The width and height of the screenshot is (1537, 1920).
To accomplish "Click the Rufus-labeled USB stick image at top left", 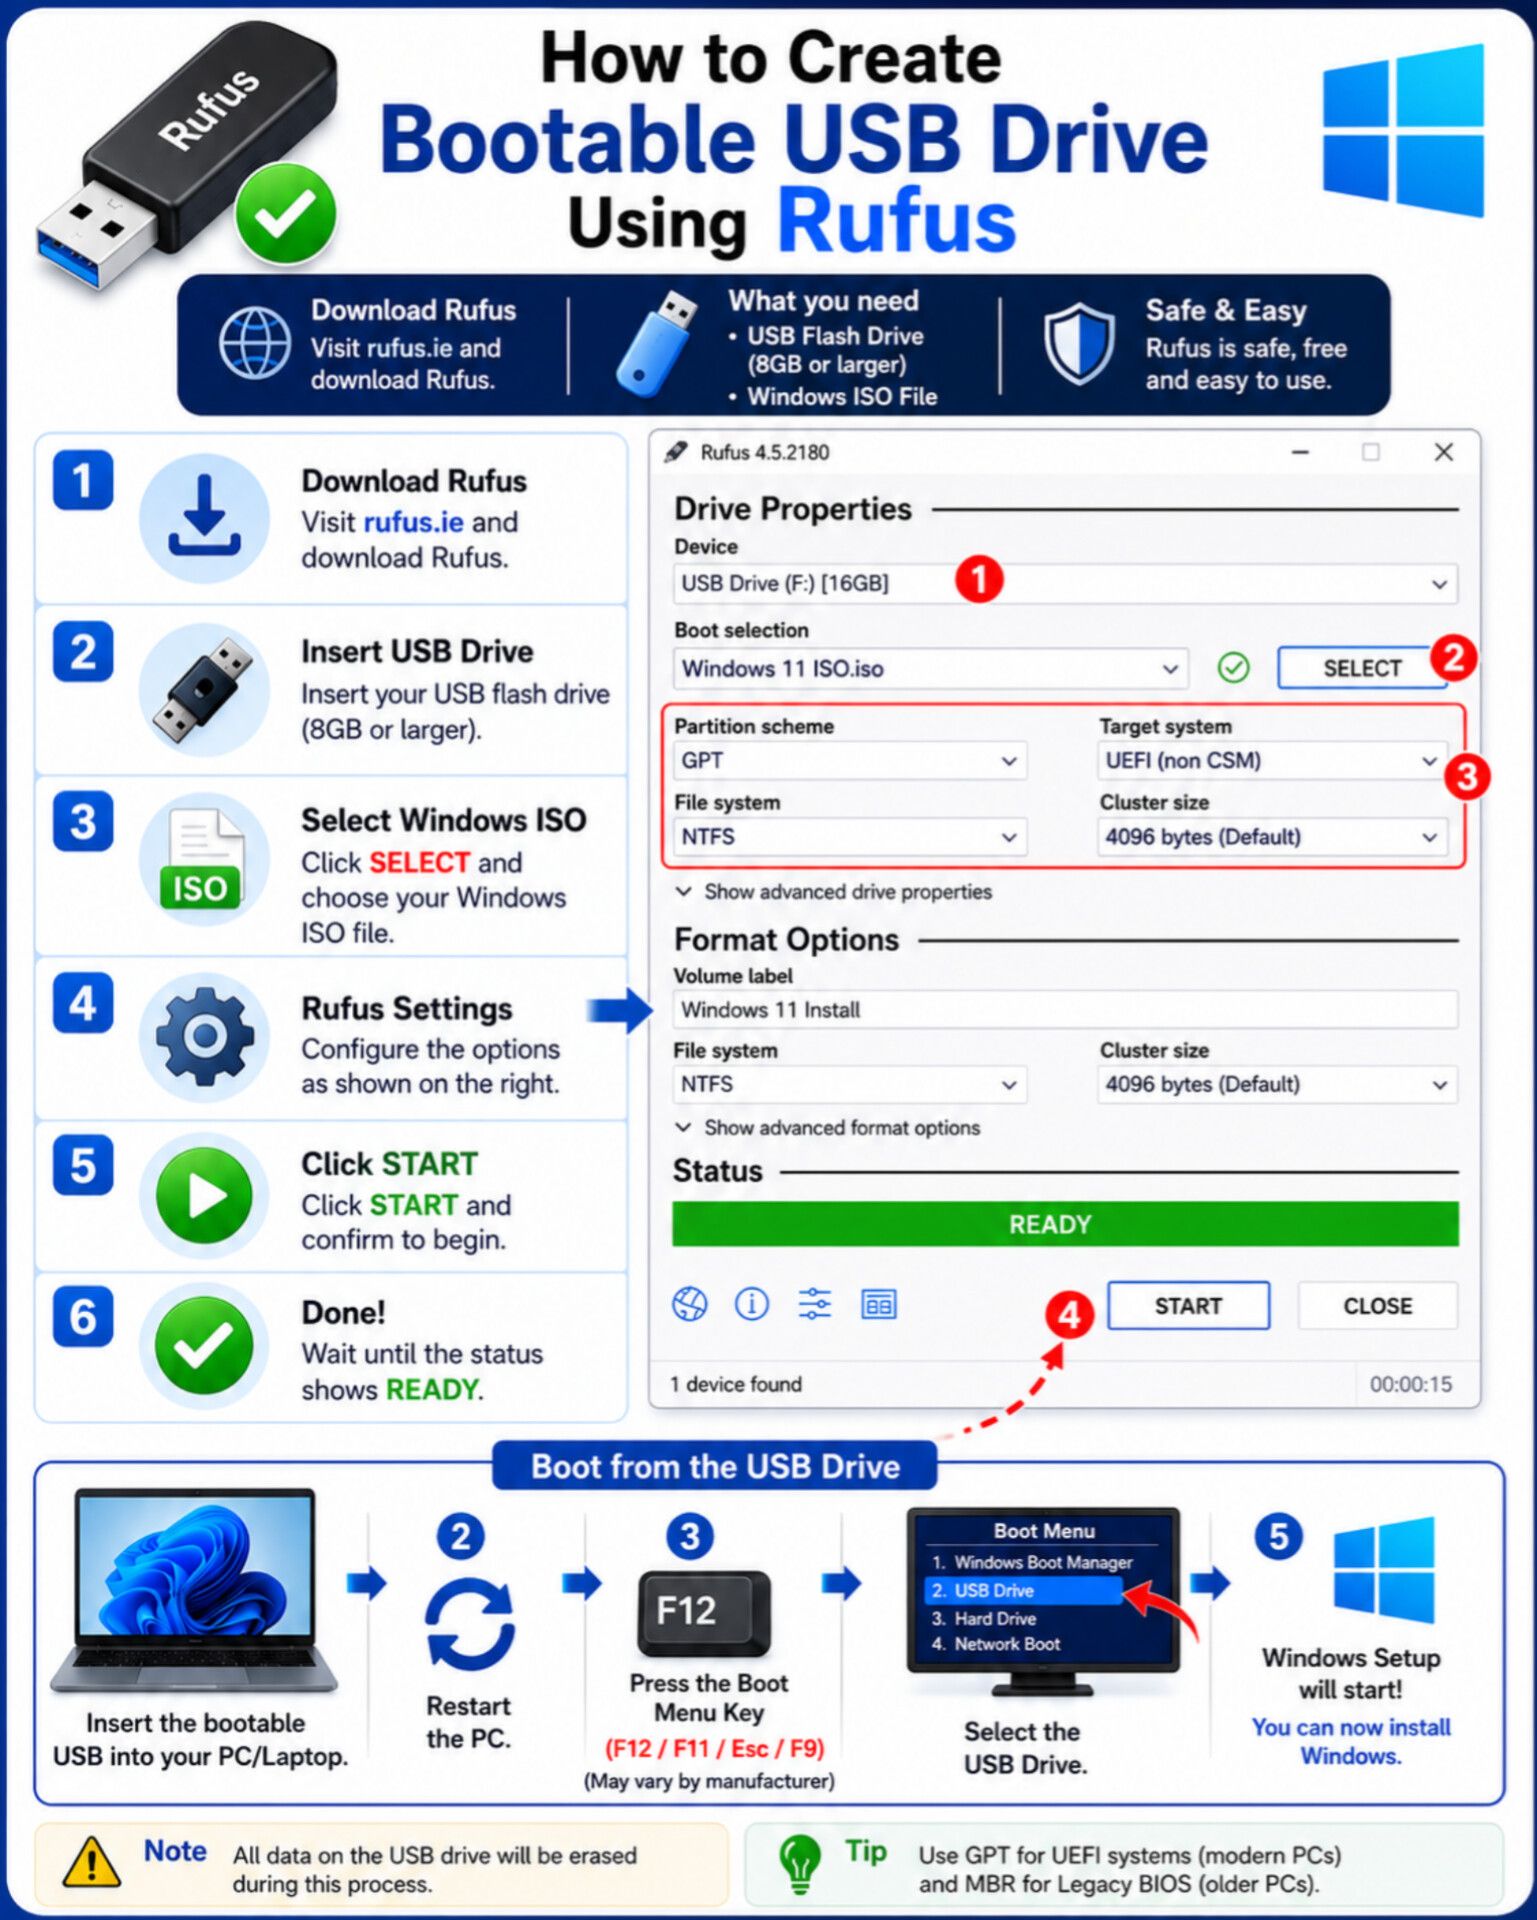I will (x=188, y=155).
